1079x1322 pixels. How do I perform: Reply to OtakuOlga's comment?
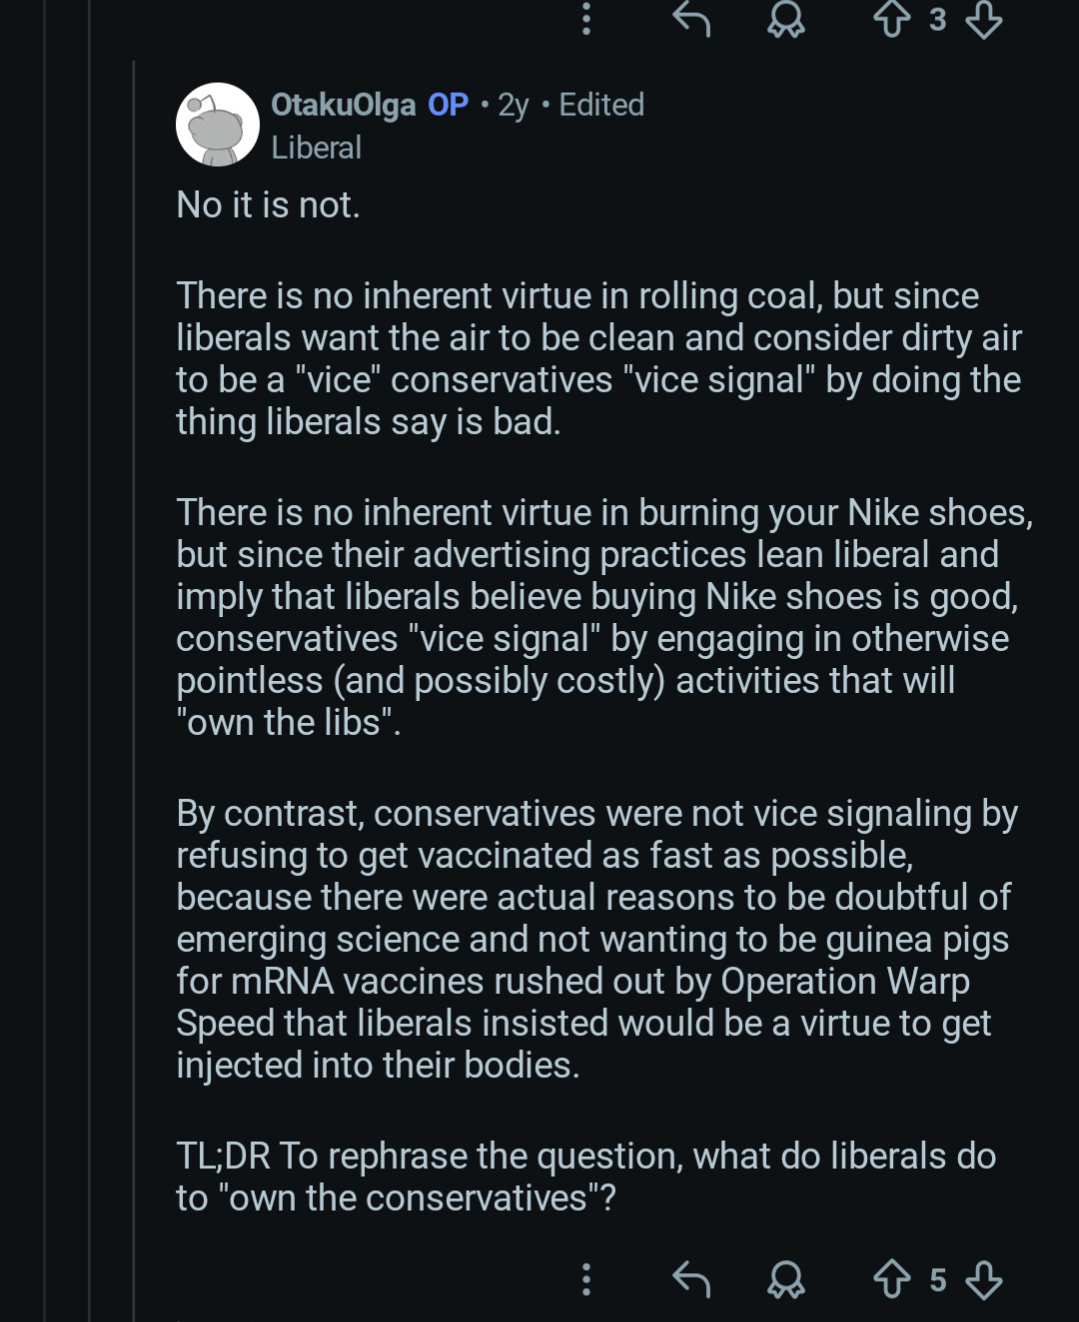[x=691, y=1279]
